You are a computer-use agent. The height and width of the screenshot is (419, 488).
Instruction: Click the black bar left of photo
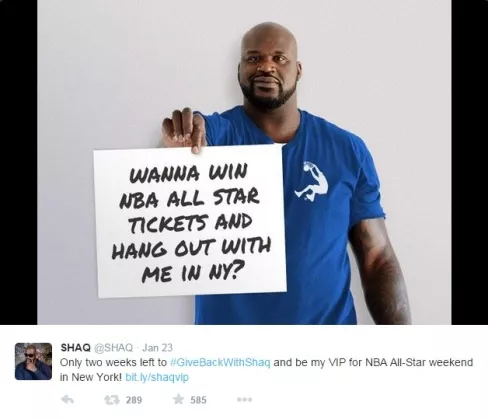(x=18, y=162)
